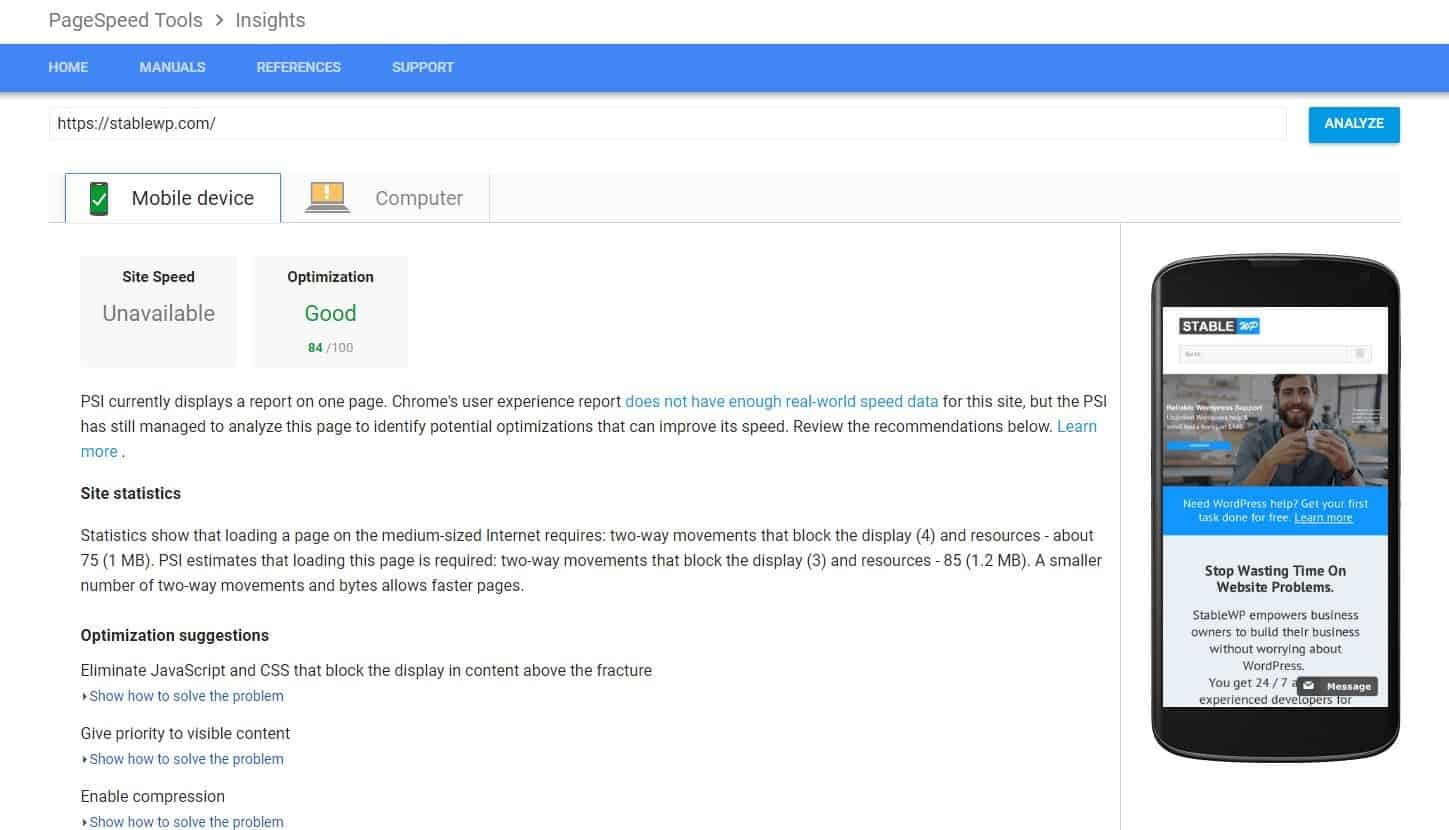Viewport: 1449px width, 830px height.
Task: Open the MANUALS menu item
Action: pyautogui.click(x=172, y=67)
